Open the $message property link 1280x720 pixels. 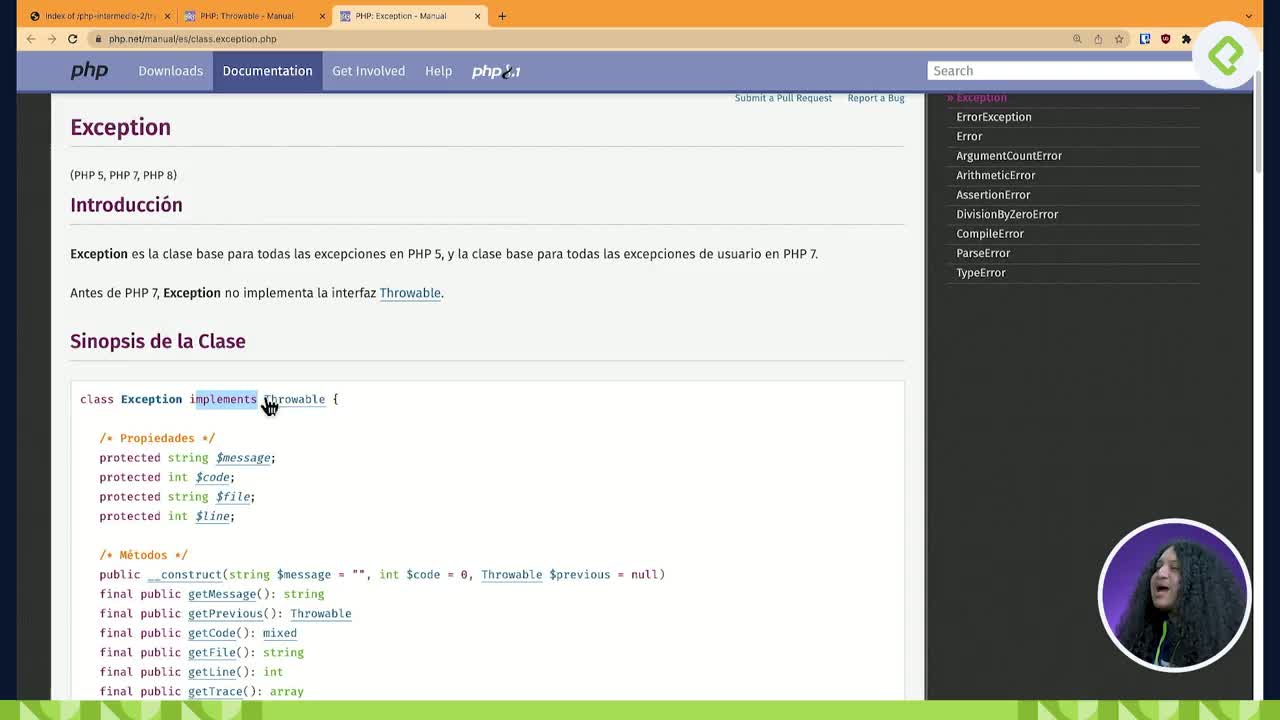243,458
